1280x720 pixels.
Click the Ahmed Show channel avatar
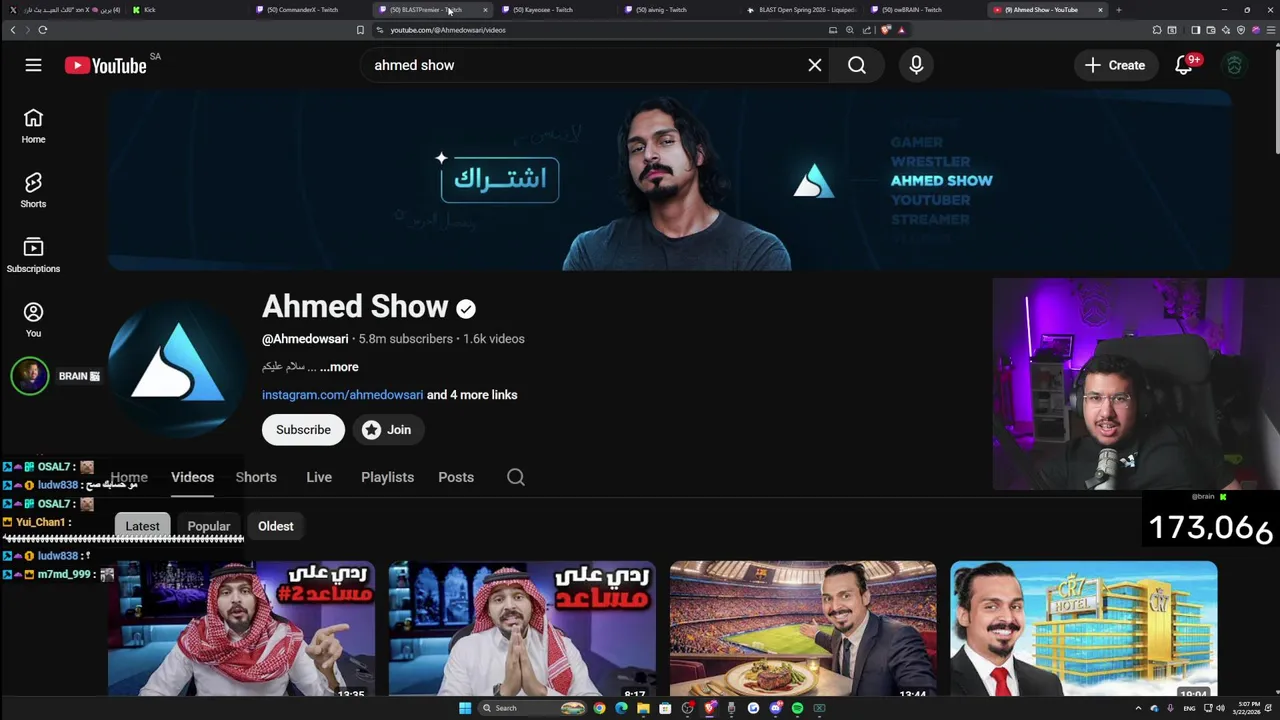[x=177, y=367]
